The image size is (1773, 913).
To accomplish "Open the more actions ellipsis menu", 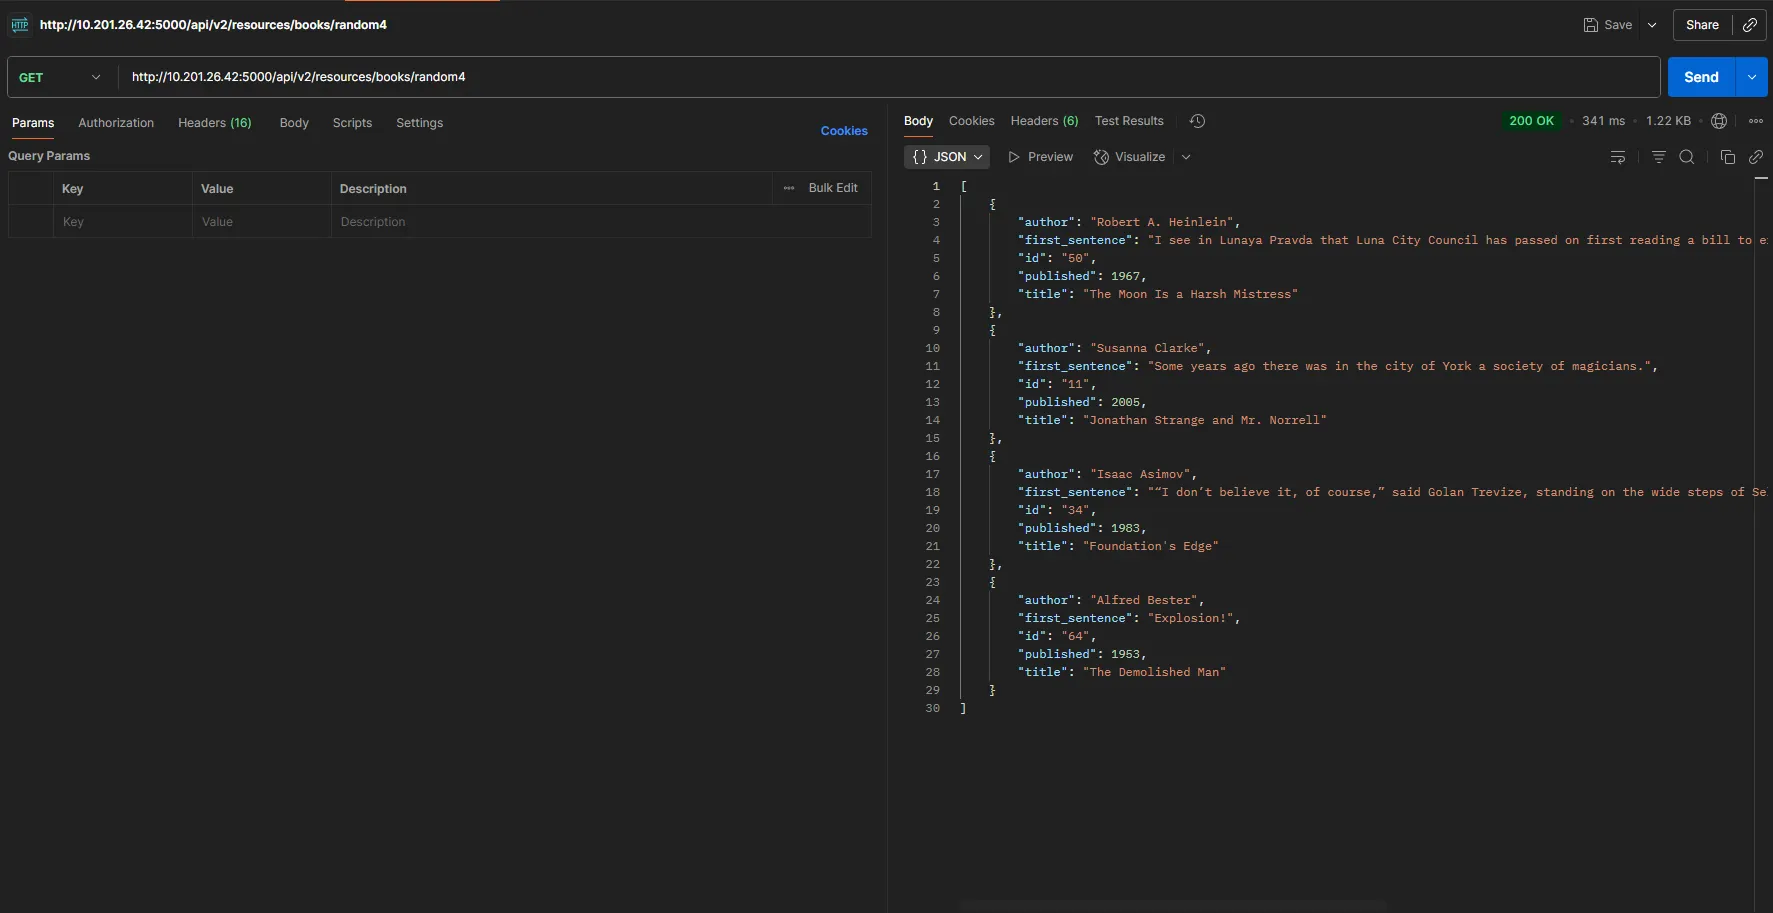I will pyautogui.click(x=1758, y=121).
